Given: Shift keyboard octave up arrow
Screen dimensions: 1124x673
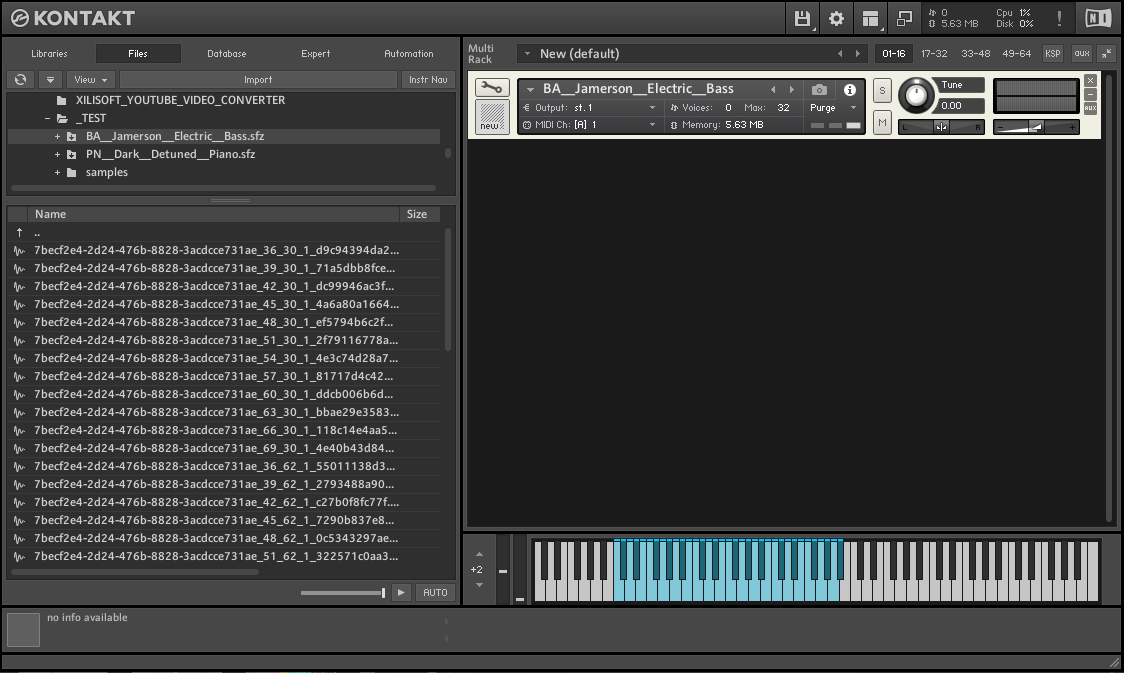Looking at the screenshot, I should [480, 554].
